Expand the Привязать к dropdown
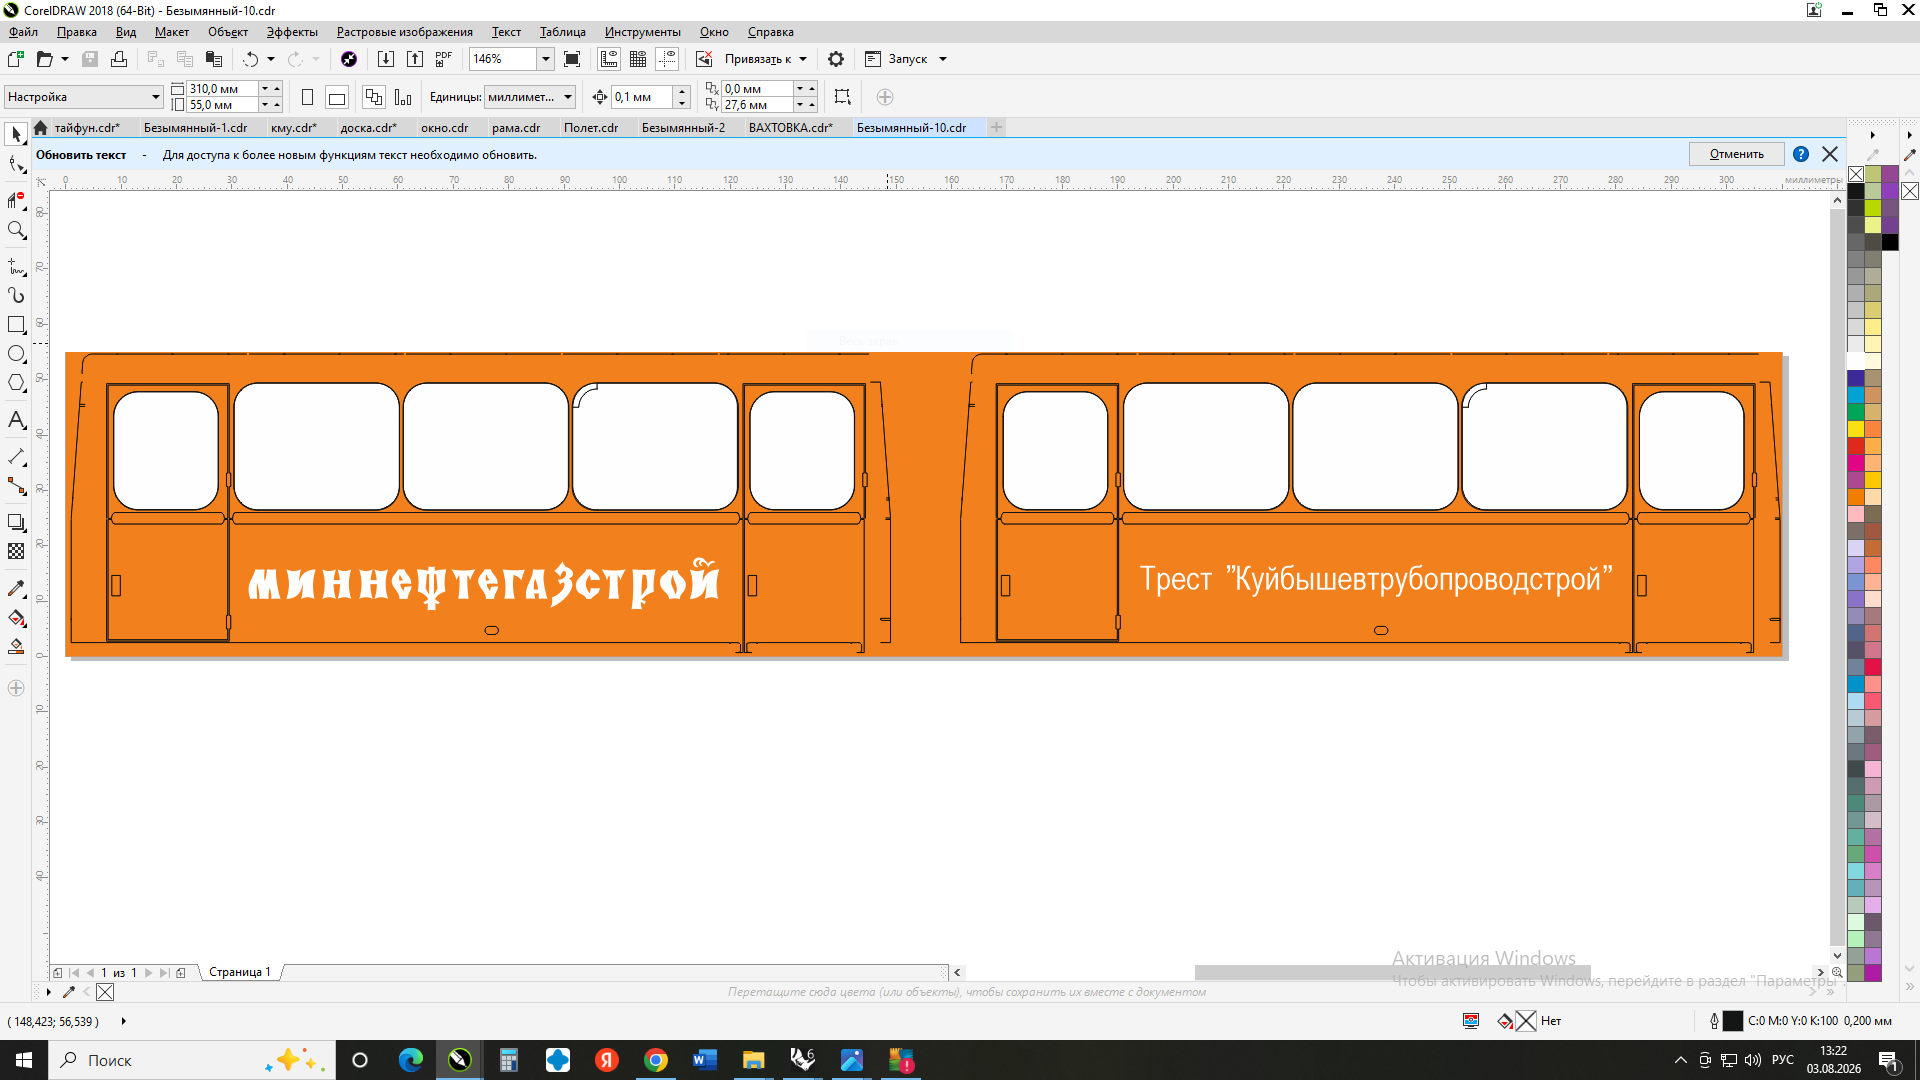Viewport: 1920px width, 1080px height. (x=803, y=59)
